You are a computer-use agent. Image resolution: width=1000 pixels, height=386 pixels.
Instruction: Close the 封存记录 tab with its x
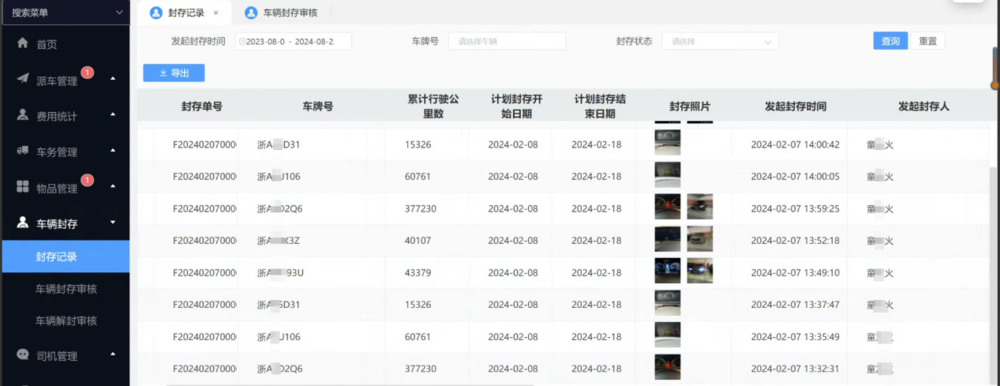(216, 13)
